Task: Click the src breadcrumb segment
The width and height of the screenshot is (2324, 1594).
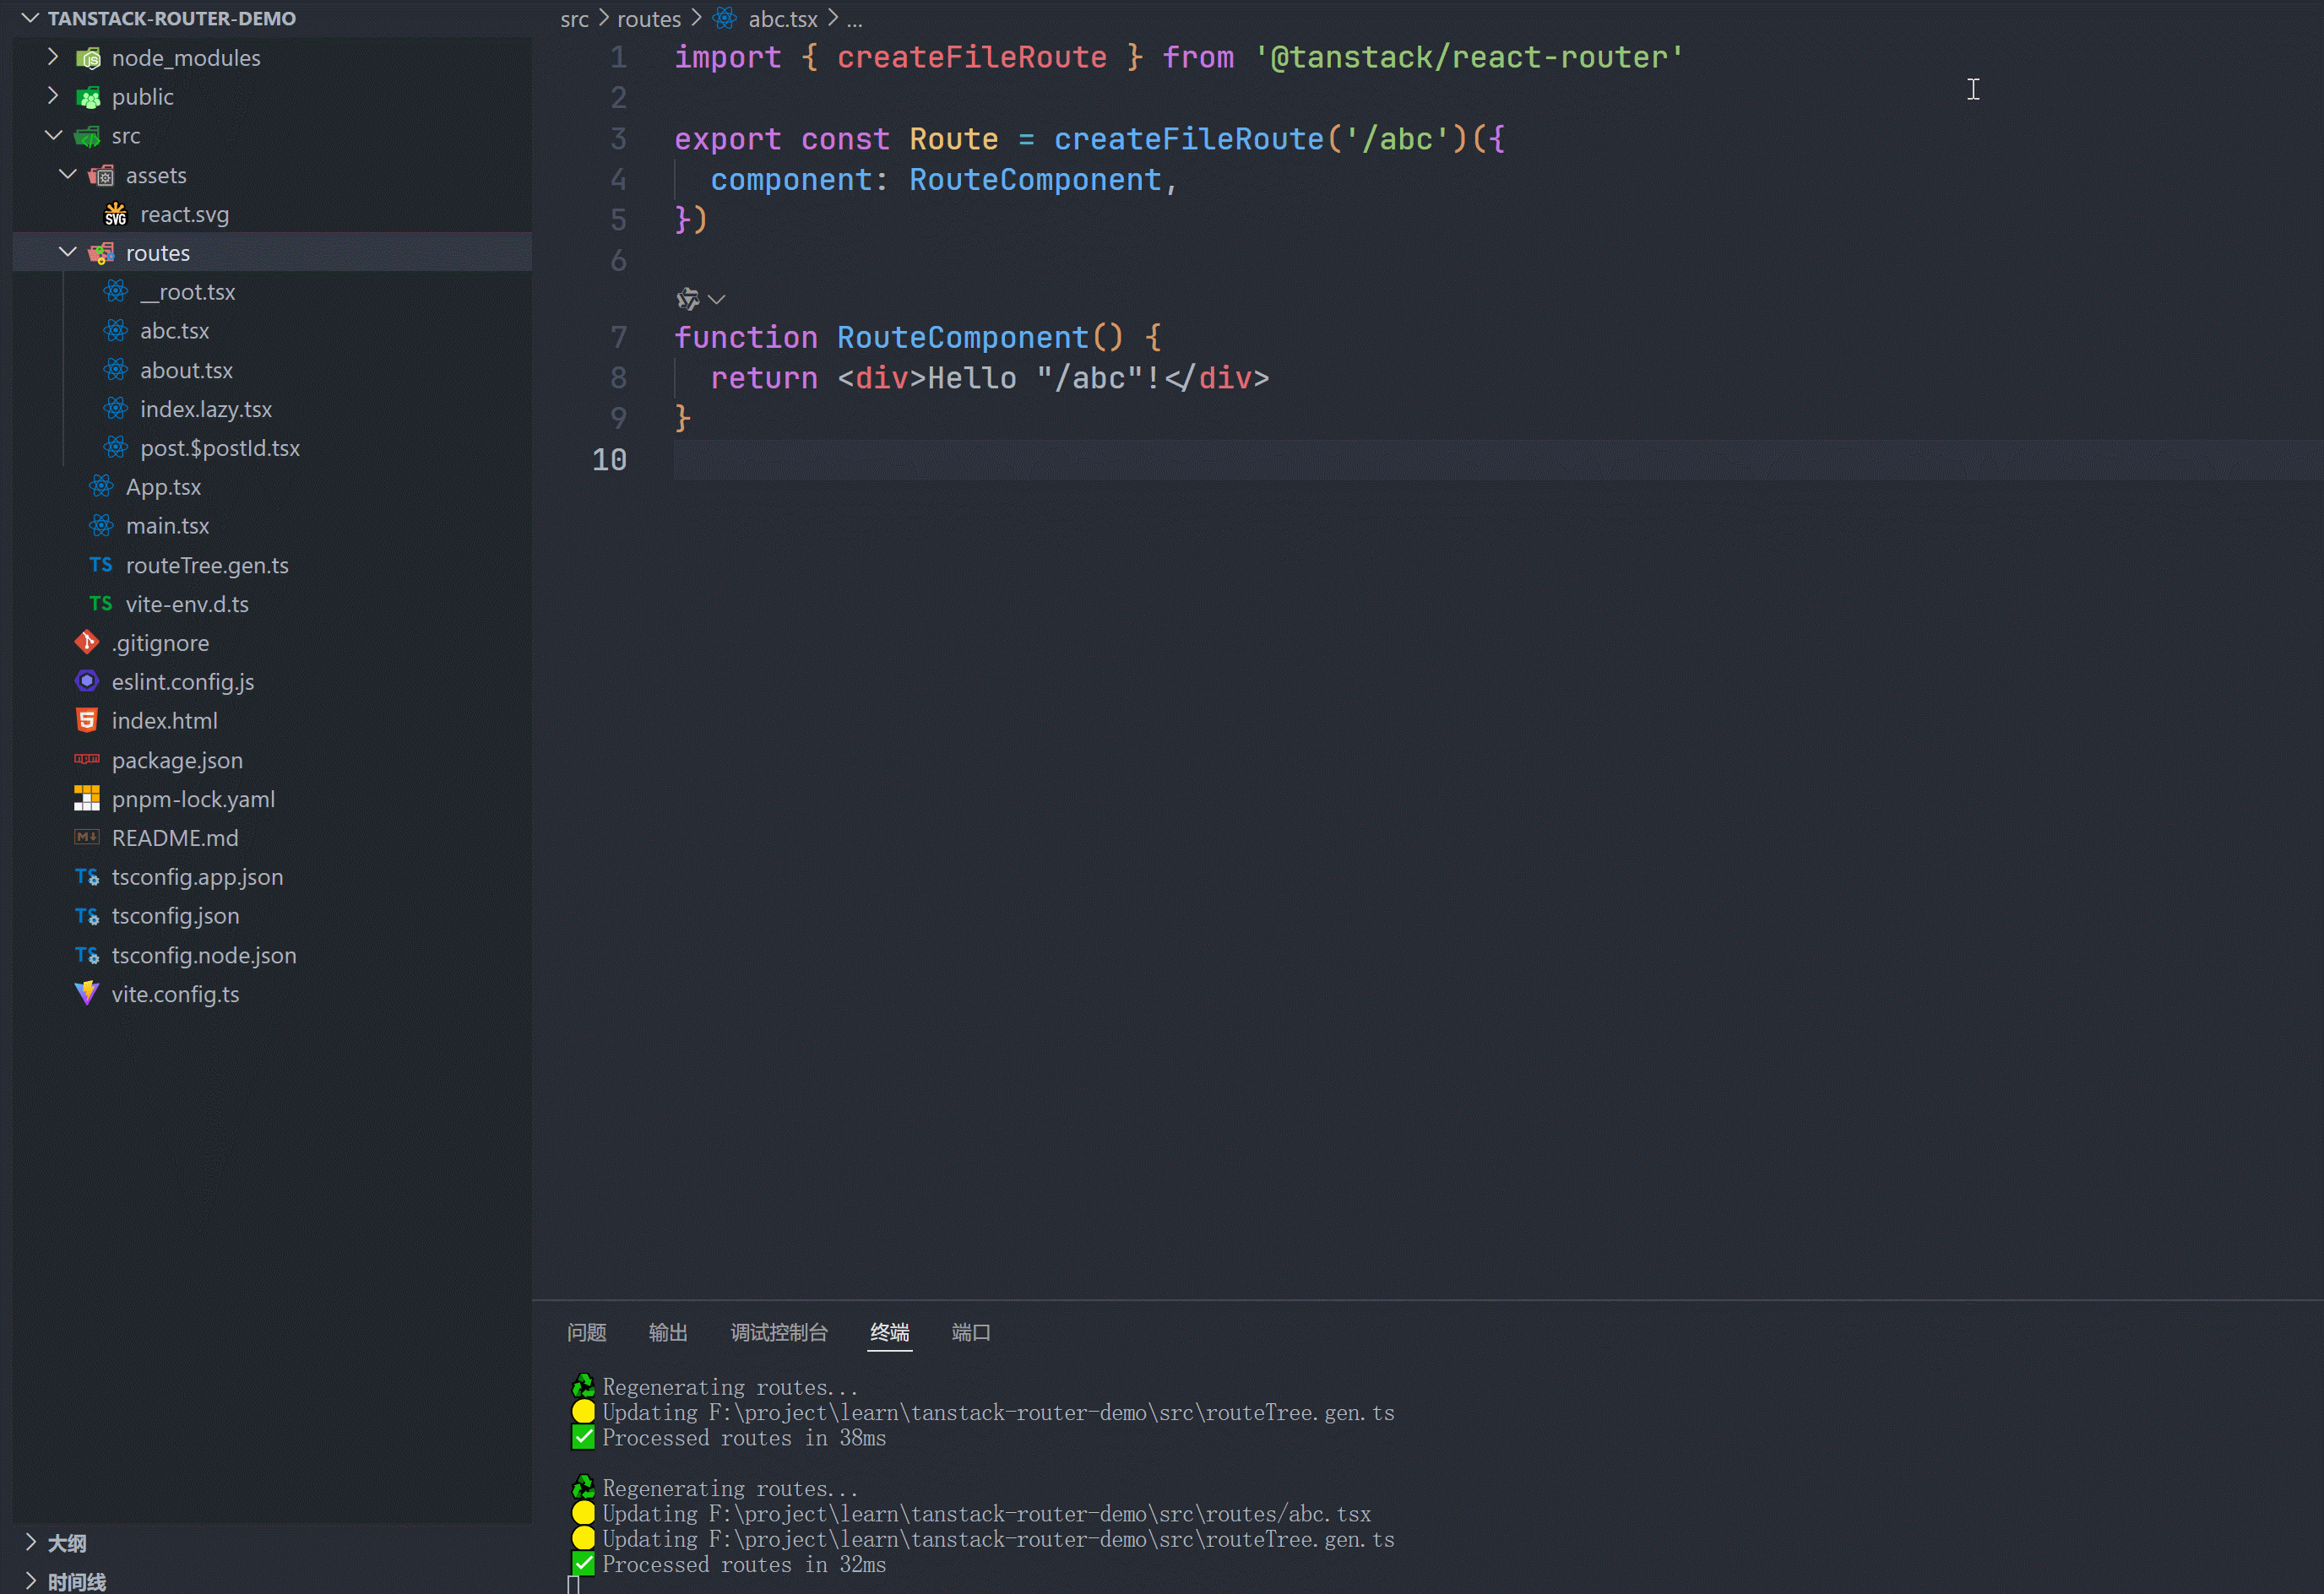Action: [575, 19]
